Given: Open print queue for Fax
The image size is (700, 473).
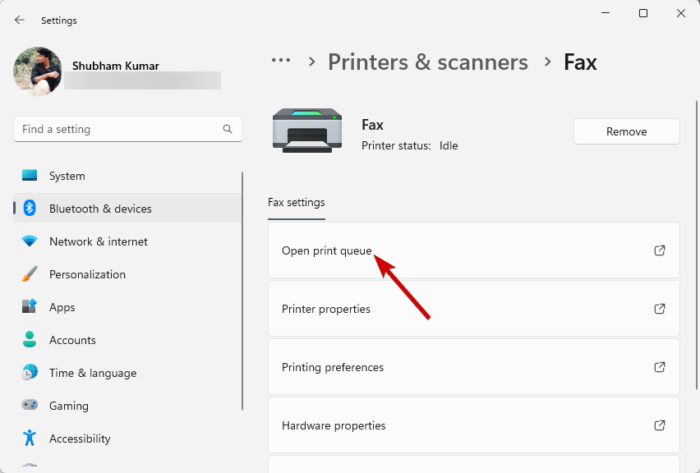Looking at the screenshot, I should 474,250.
